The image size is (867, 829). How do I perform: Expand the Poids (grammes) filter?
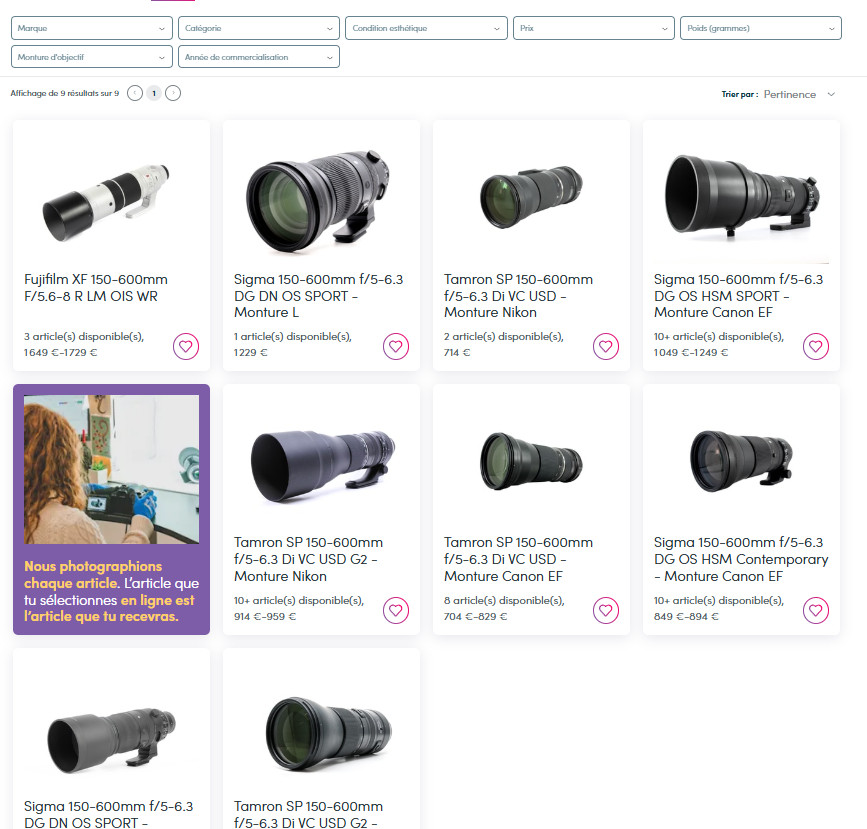click(x=761, y=28)
